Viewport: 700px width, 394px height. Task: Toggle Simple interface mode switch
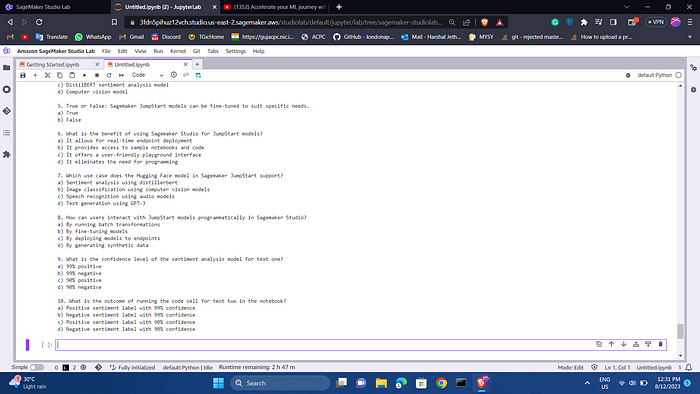coord(37,367)
